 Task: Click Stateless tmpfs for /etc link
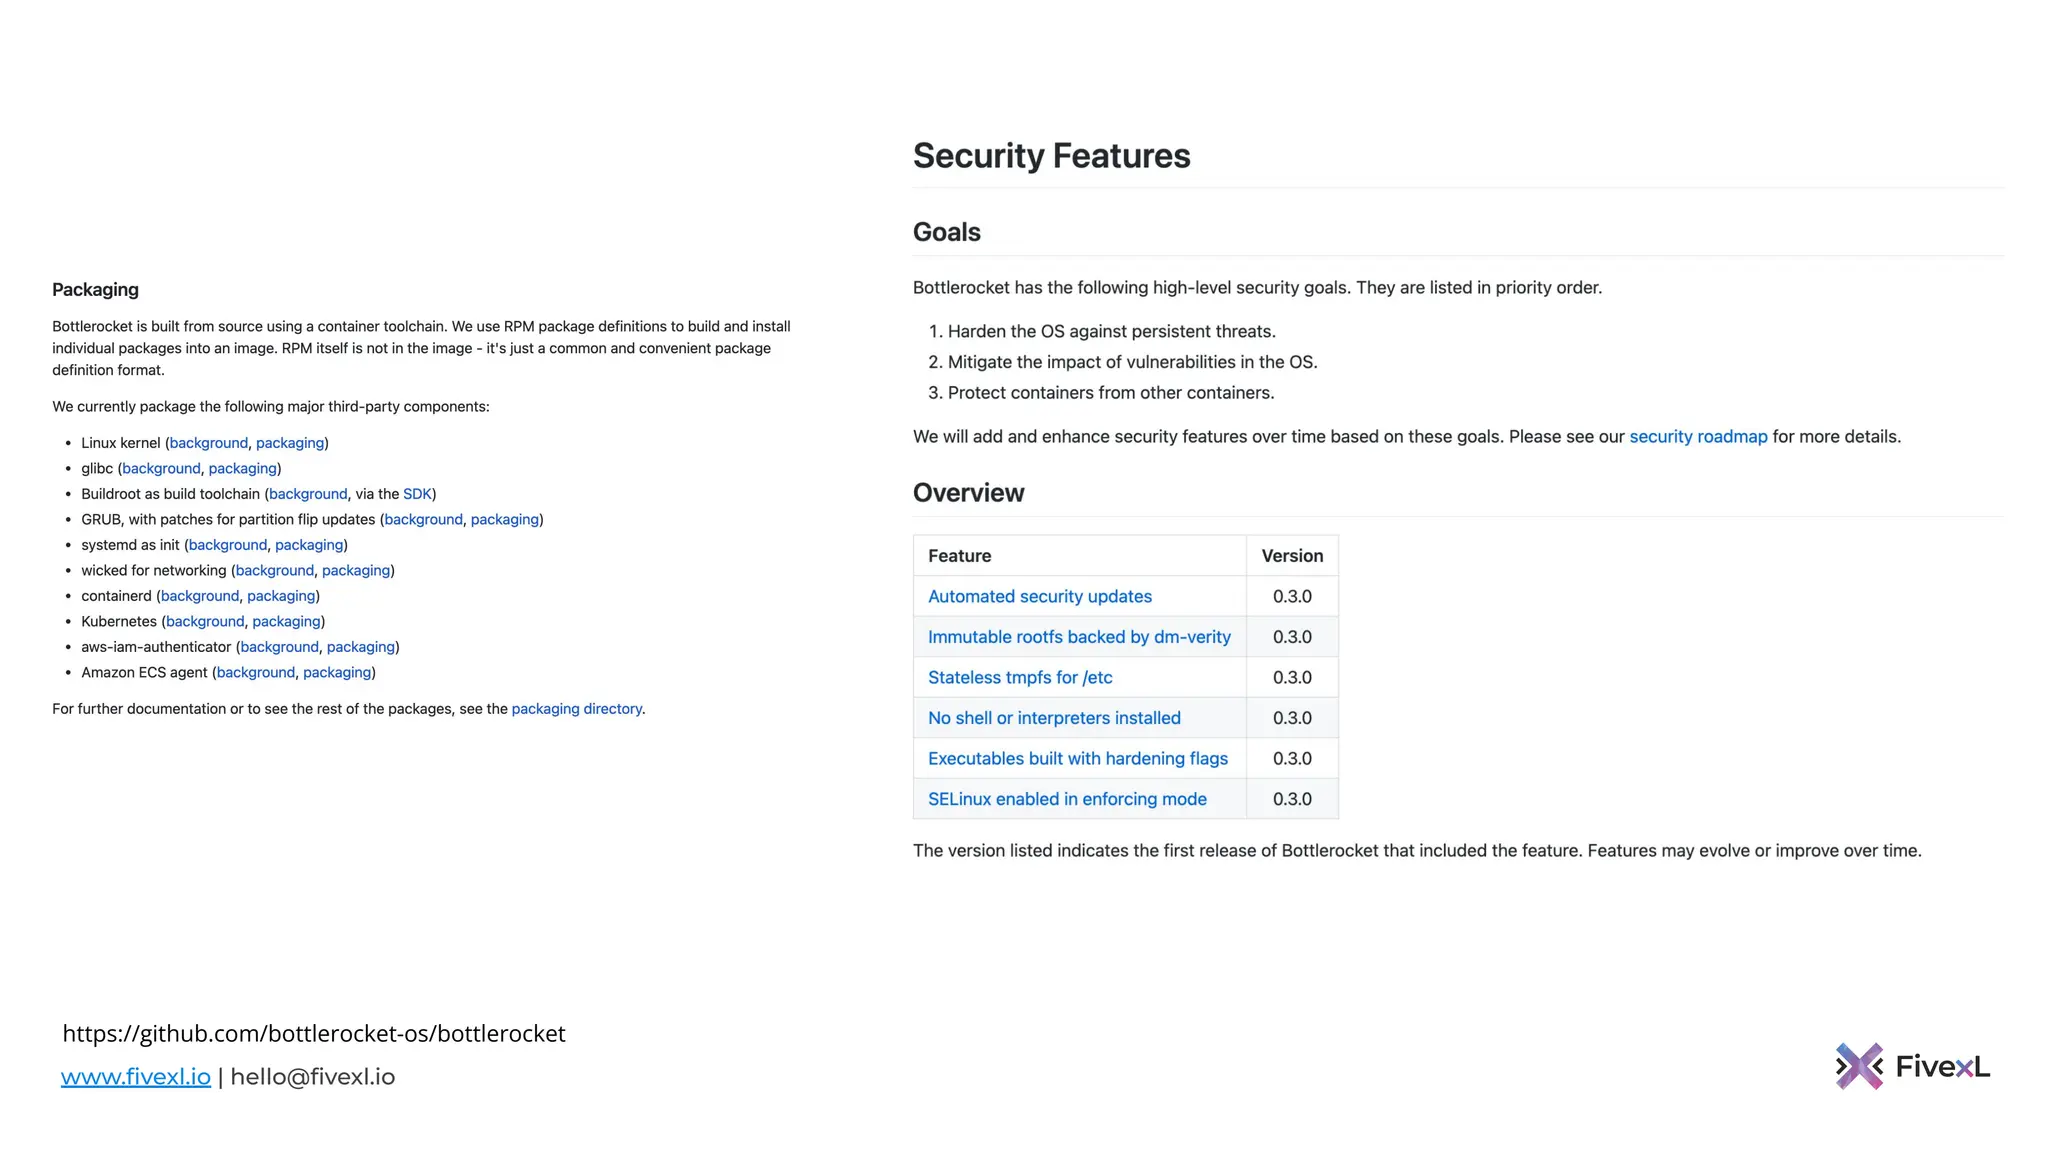[x=1020, y=678]
